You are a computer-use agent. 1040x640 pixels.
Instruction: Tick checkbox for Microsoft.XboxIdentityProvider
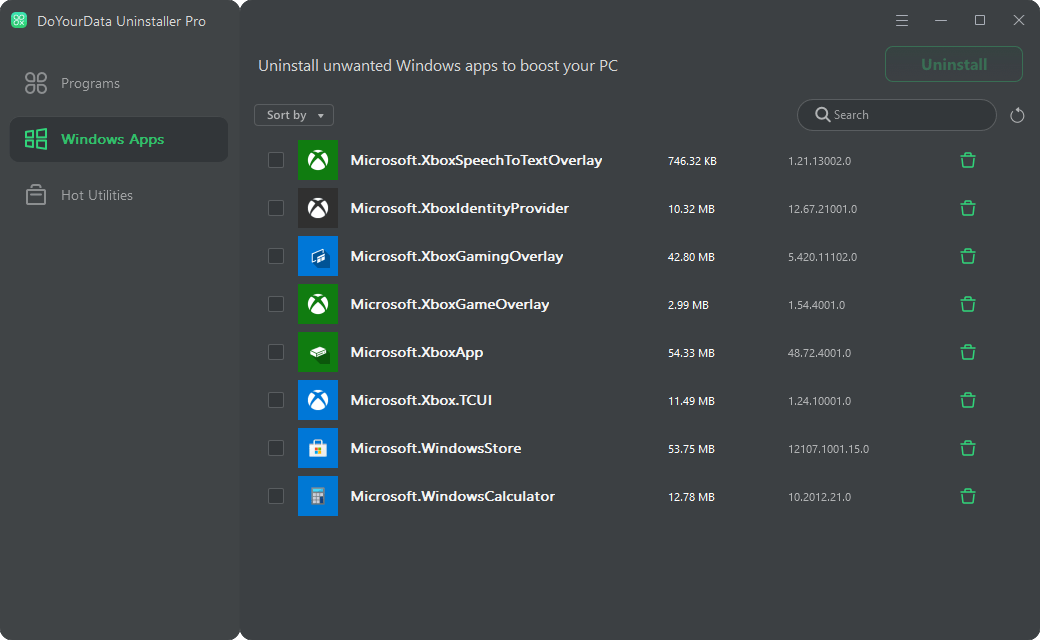click(276, 208)
